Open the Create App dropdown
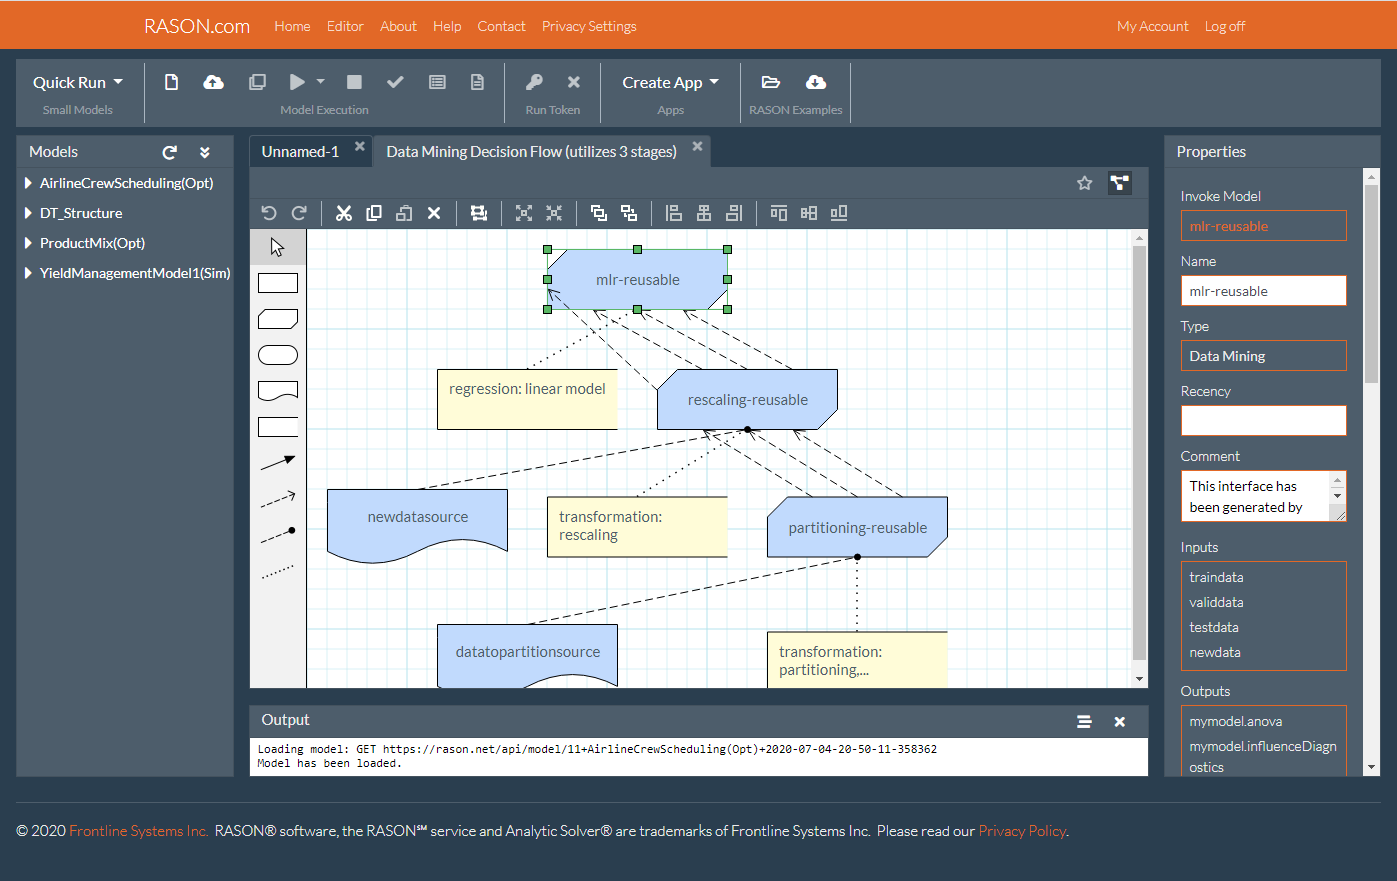The width and height of the screenshot is (1397, 881). [x=670, y=82]
